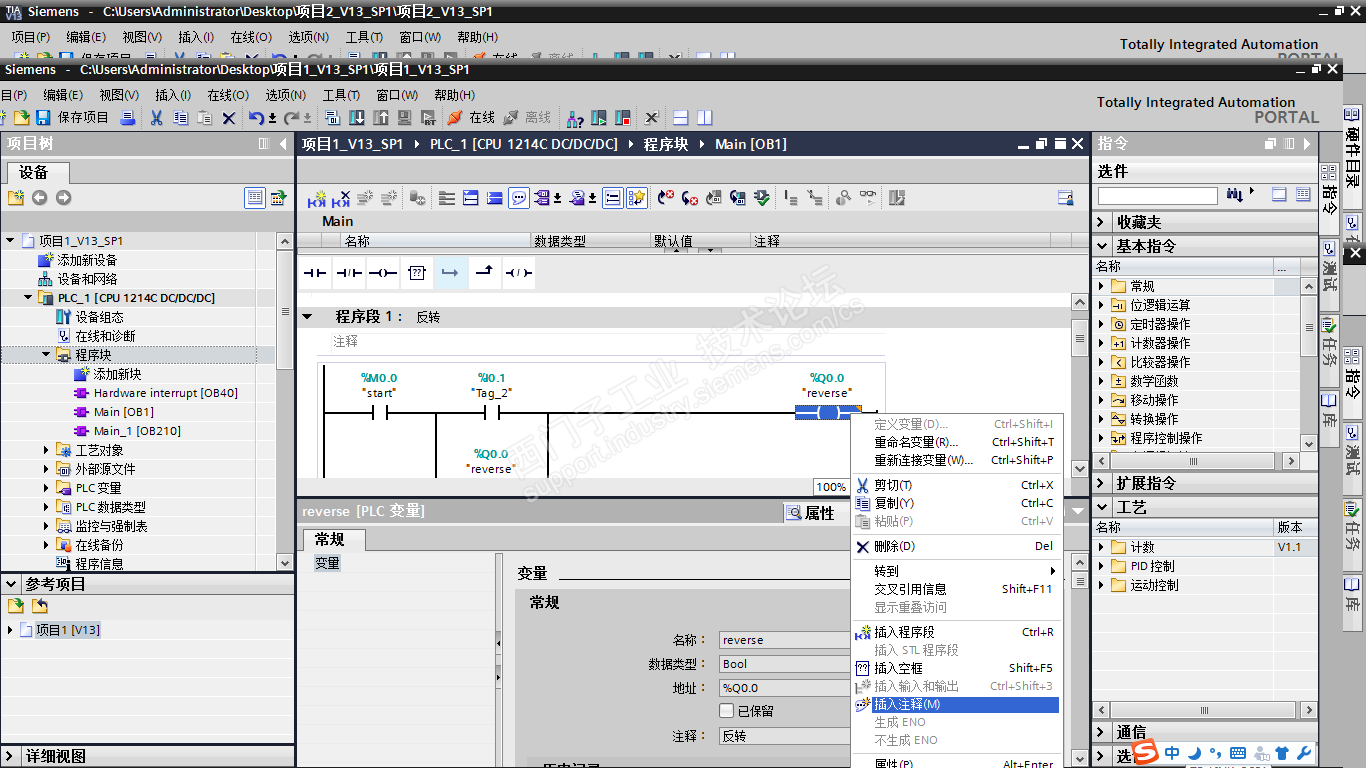Expand the 定时器操作 instruction folder

(1102, 324)
